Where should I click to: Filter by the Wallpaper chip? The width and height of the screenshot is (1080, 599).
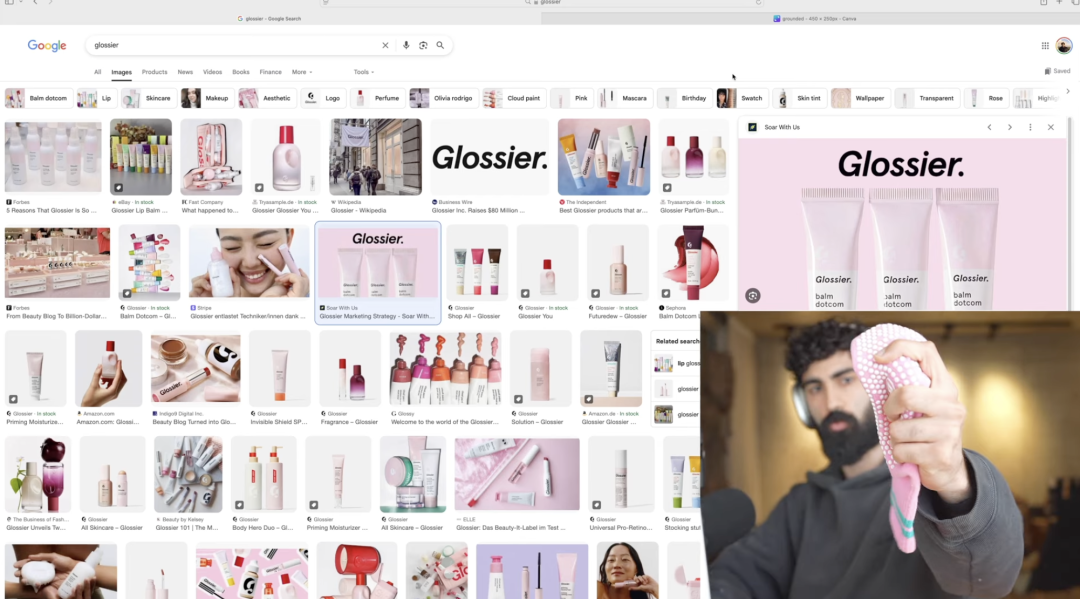pyautogui.click(x=860, y=98)
